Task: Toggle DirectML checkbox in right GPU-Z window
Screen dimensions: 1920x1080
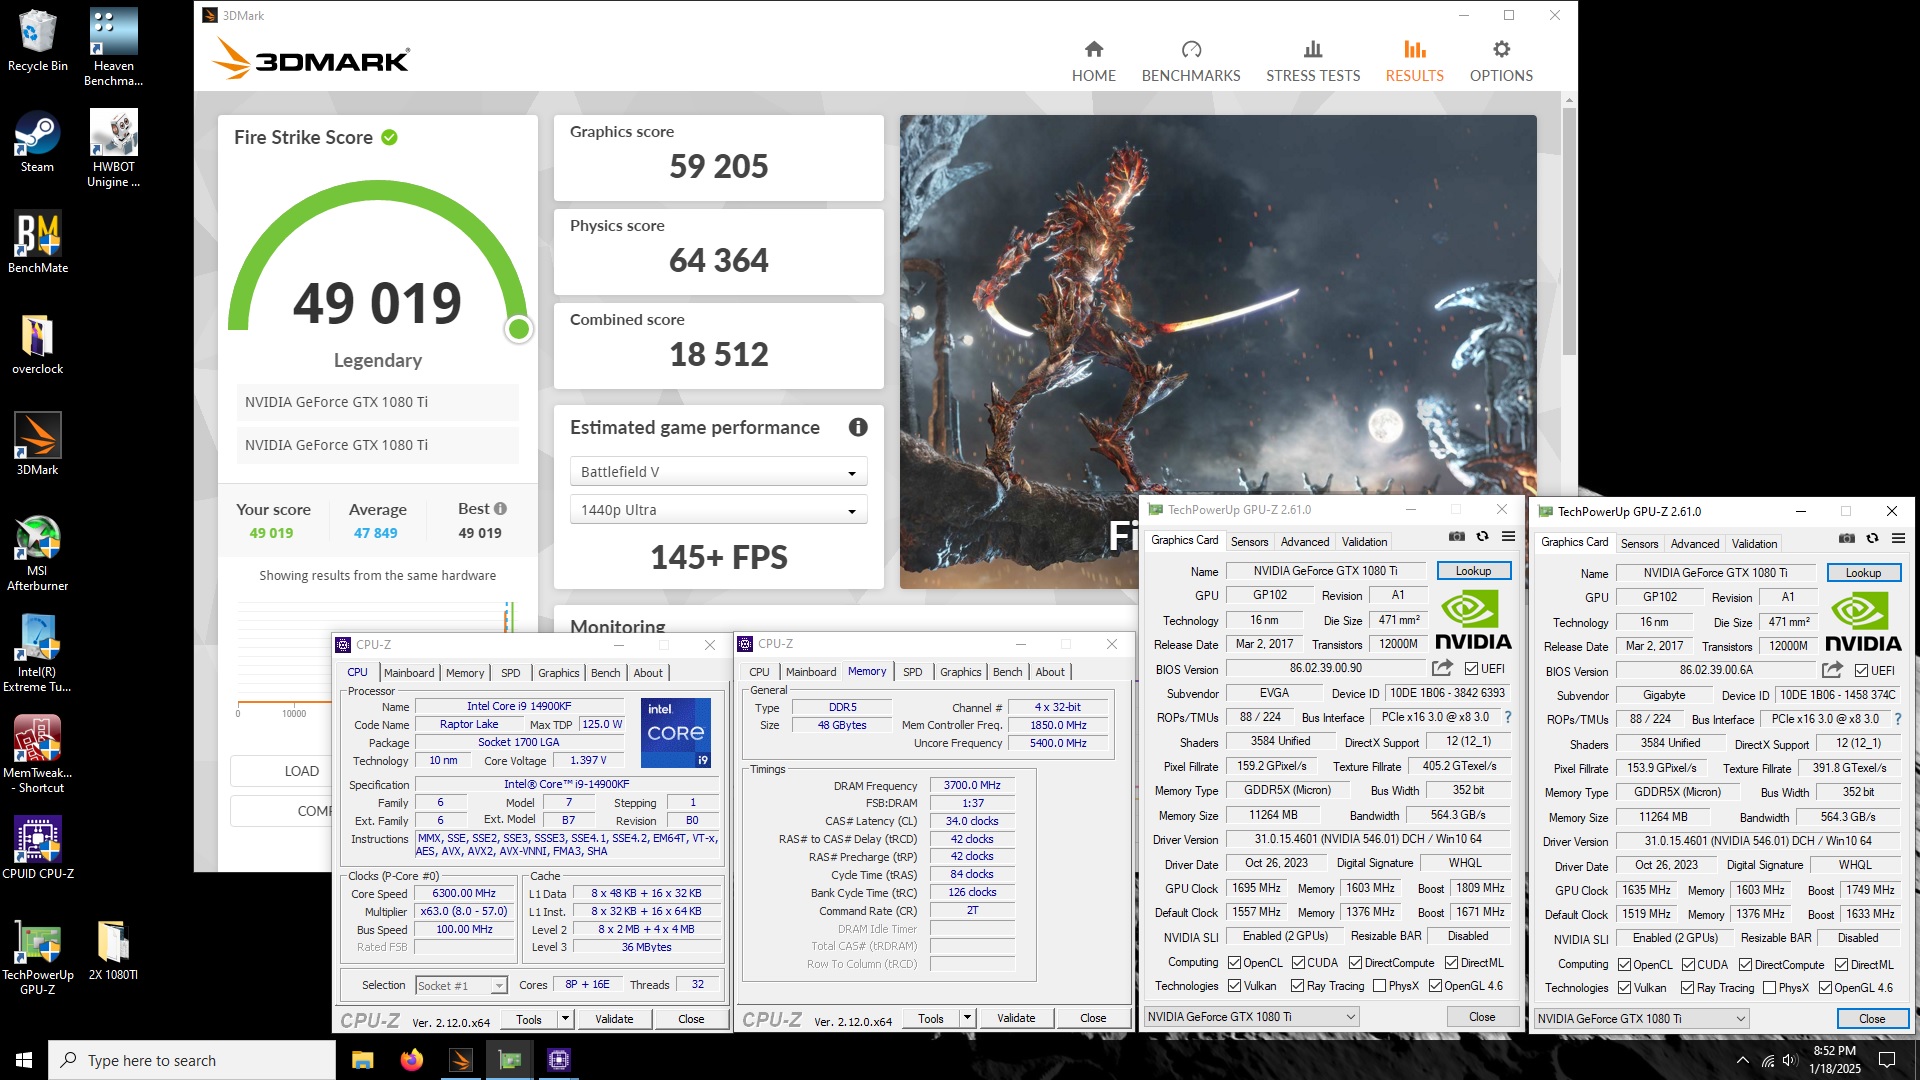Action: 1841,965
